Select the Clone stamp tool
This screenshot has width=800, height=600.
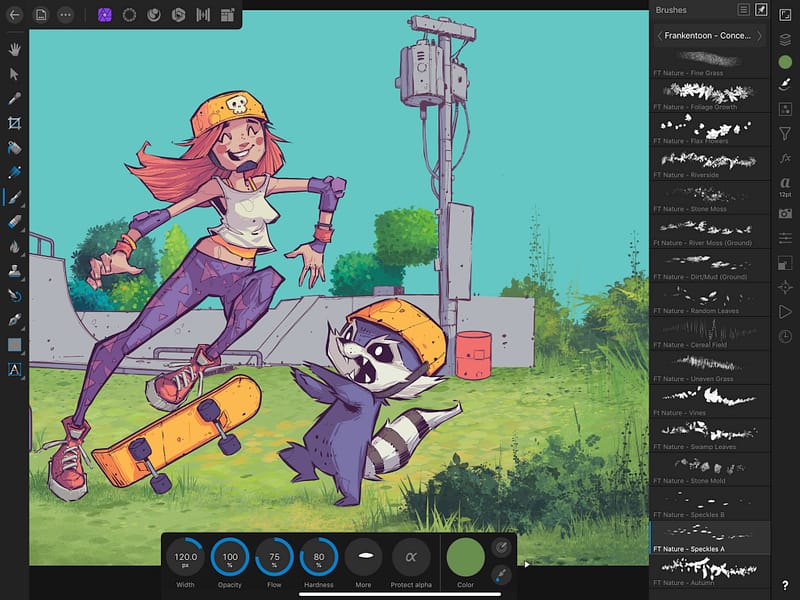coord(14,271)
